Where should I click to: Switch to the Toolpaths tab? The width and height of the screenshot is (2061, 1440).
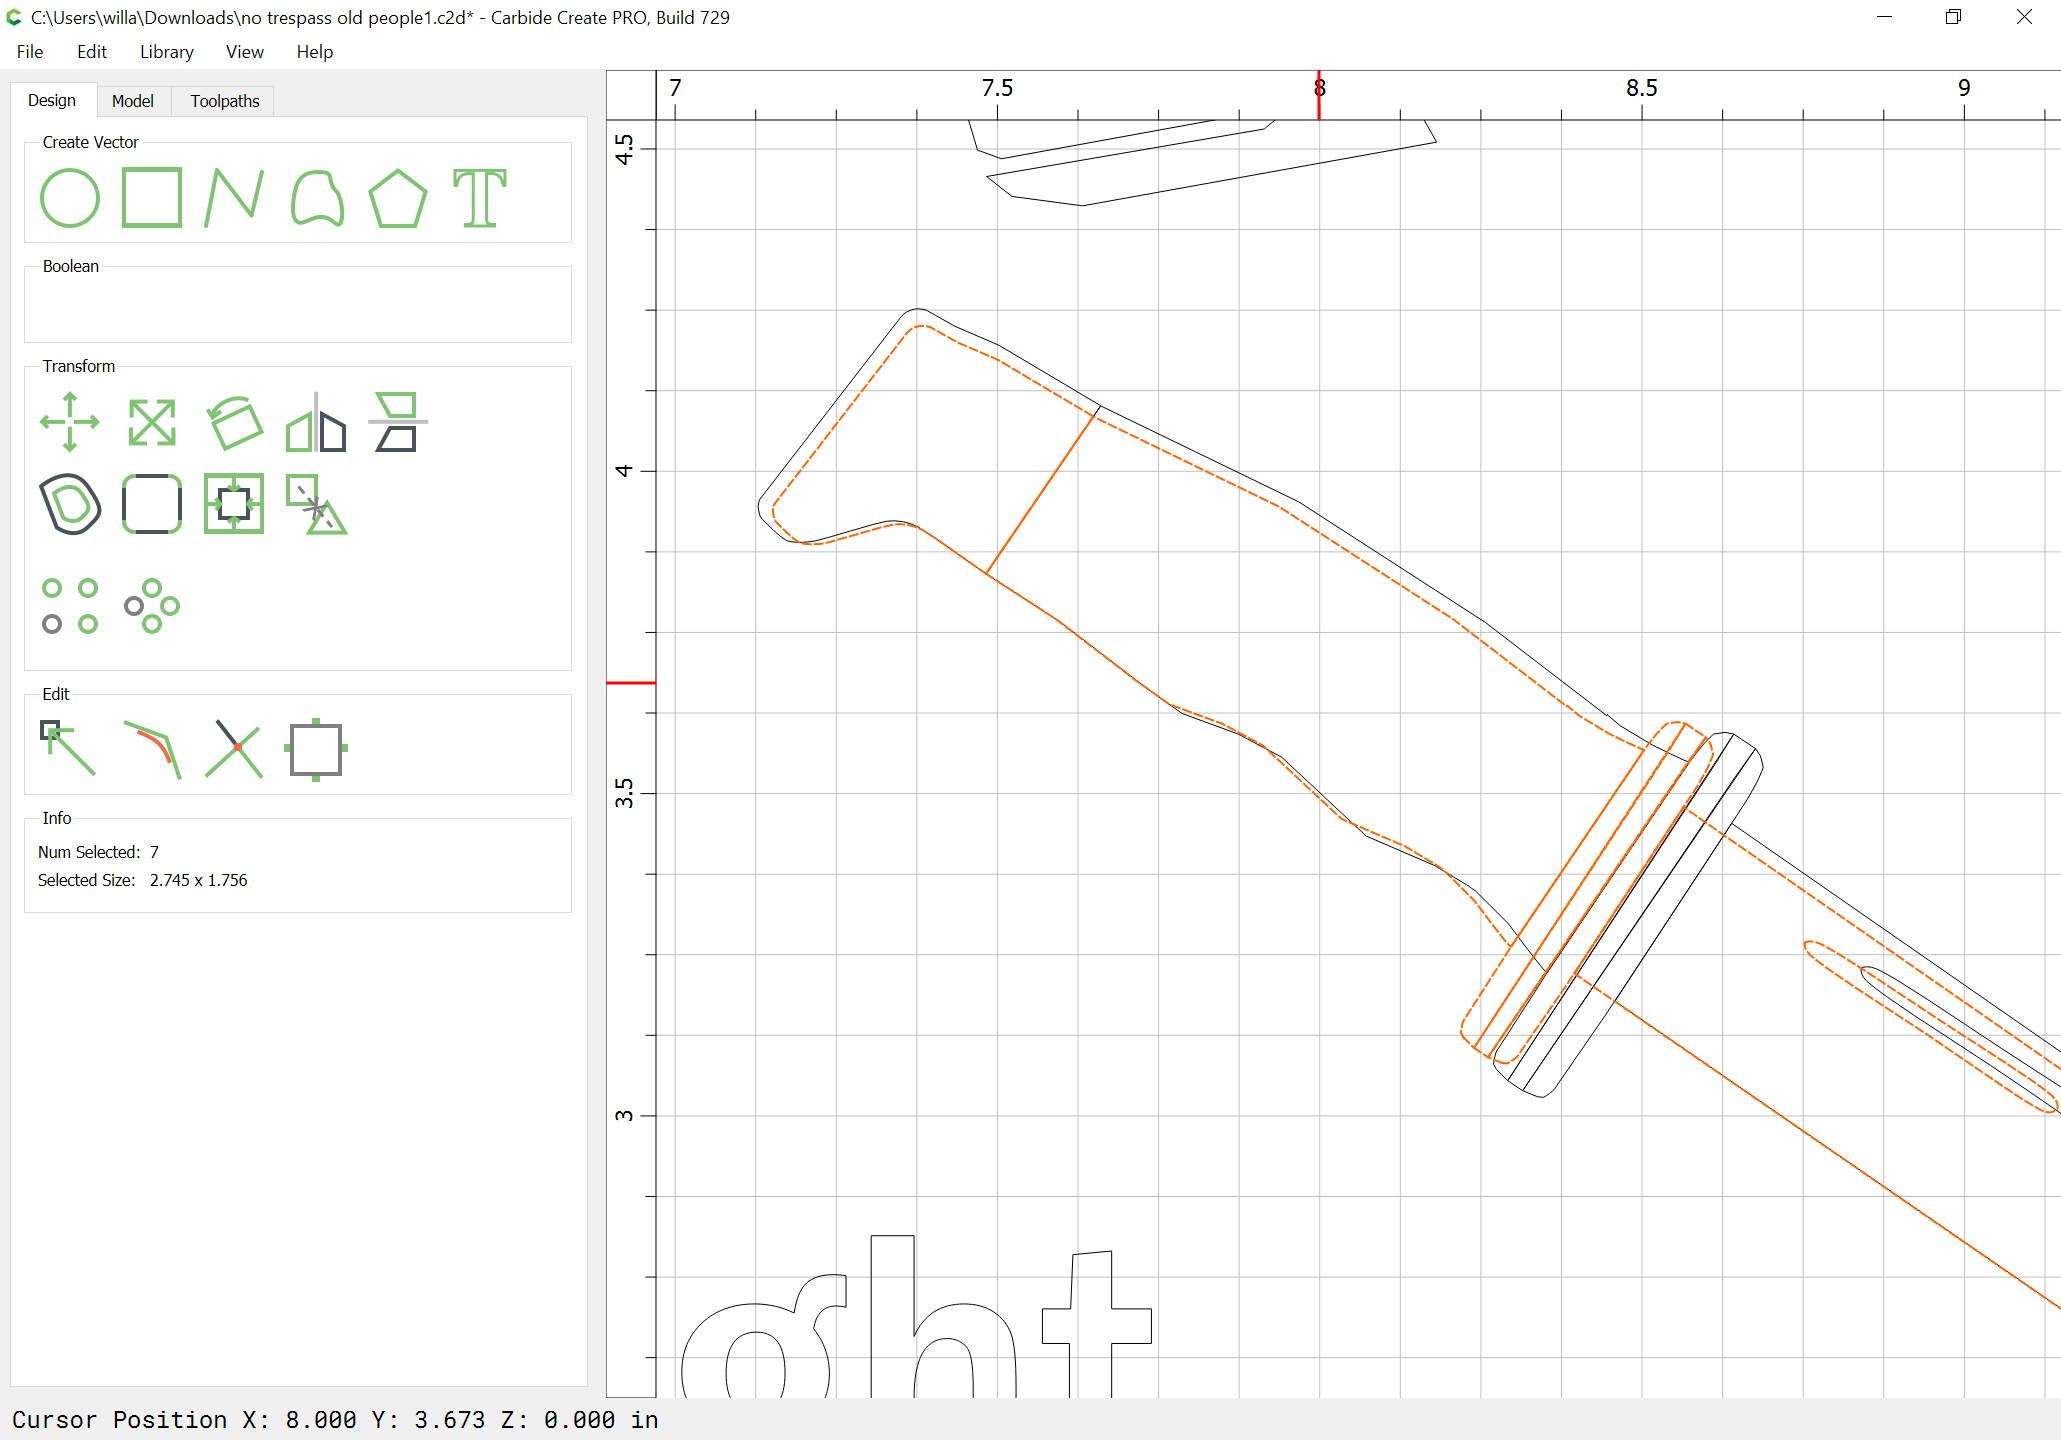point(225,101)
